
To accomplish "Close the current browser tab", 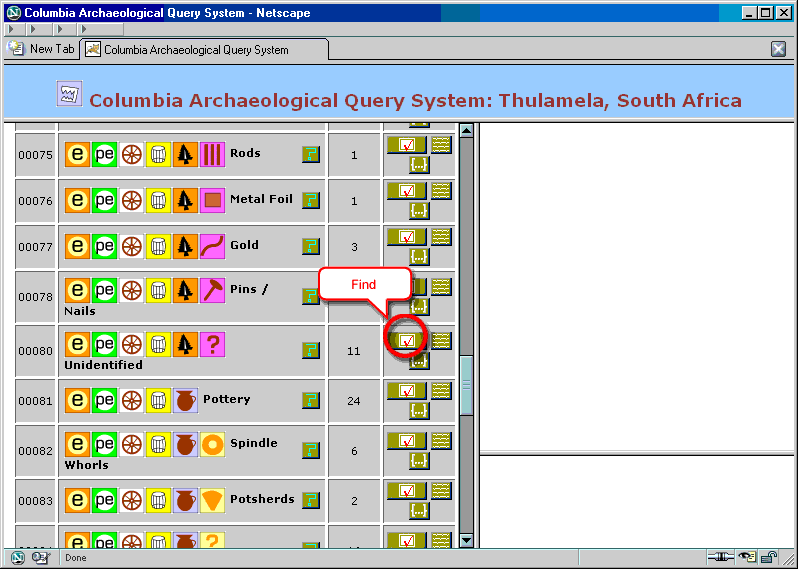I will pyautogui.click(x=778, y=49).
